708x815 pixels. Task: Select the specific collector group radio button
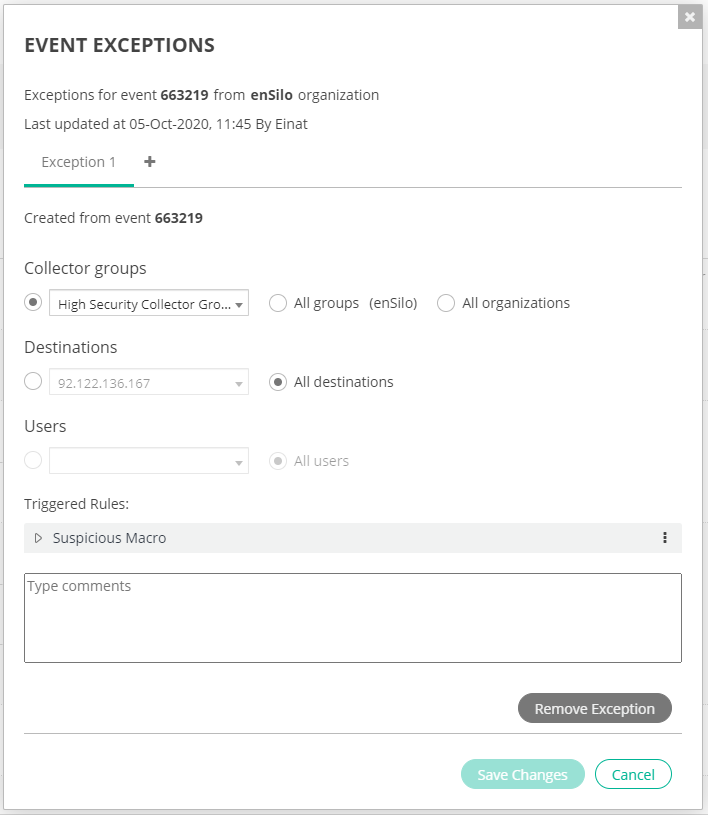tap(34, 302)
